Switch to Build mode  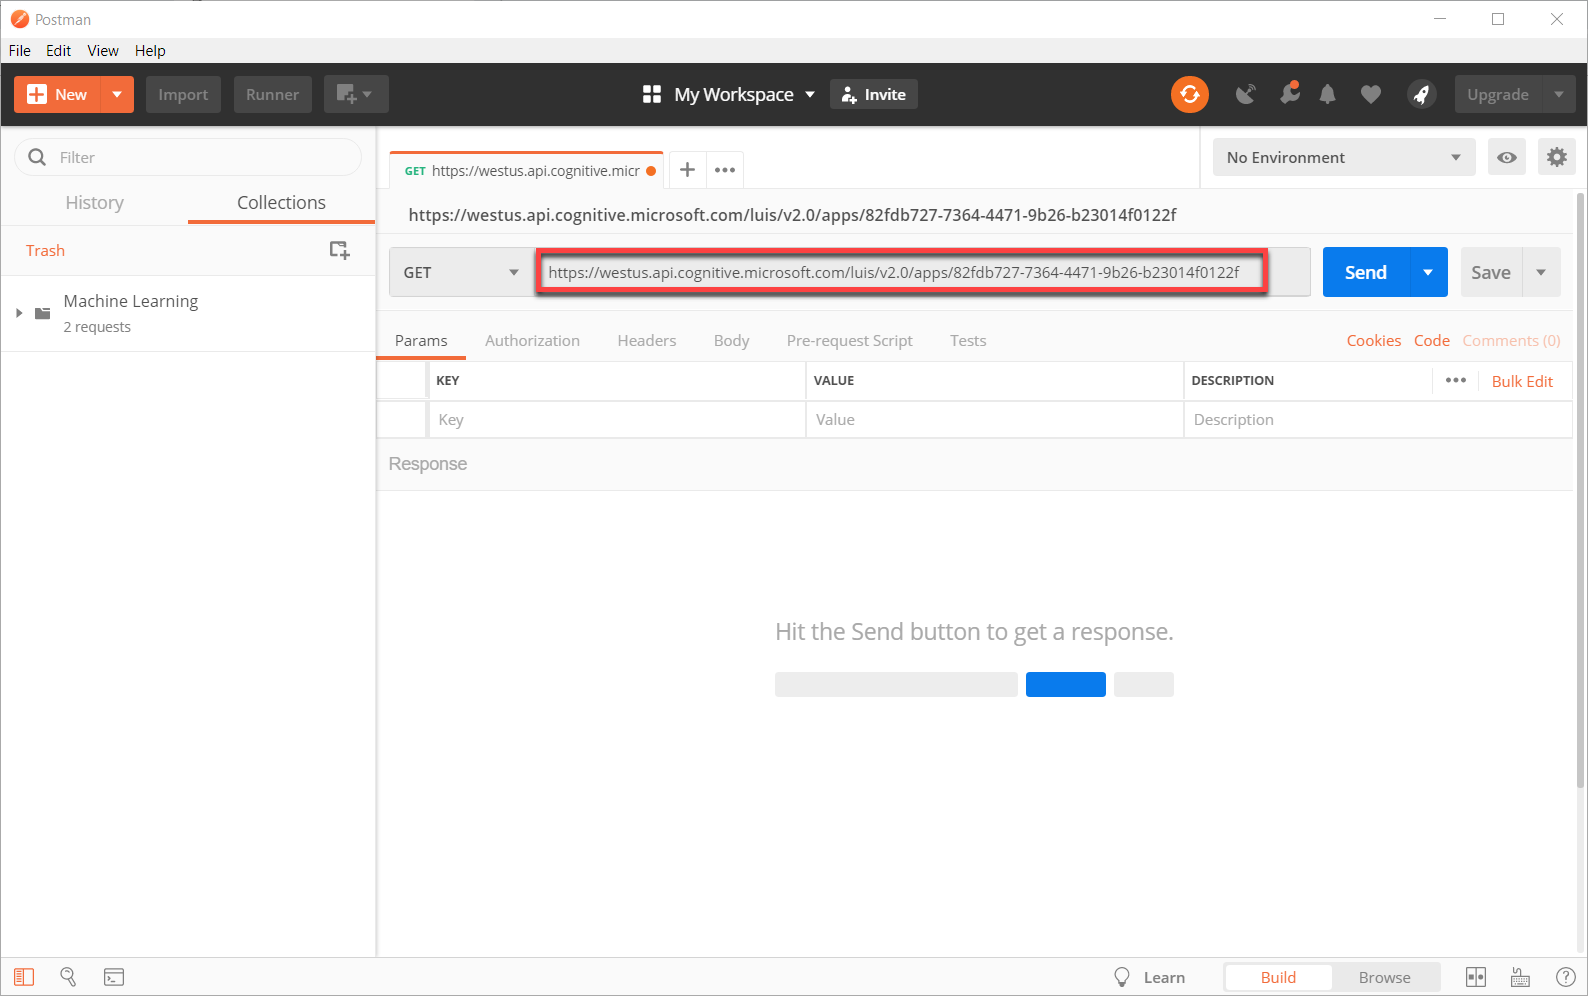pos(1278,977)
